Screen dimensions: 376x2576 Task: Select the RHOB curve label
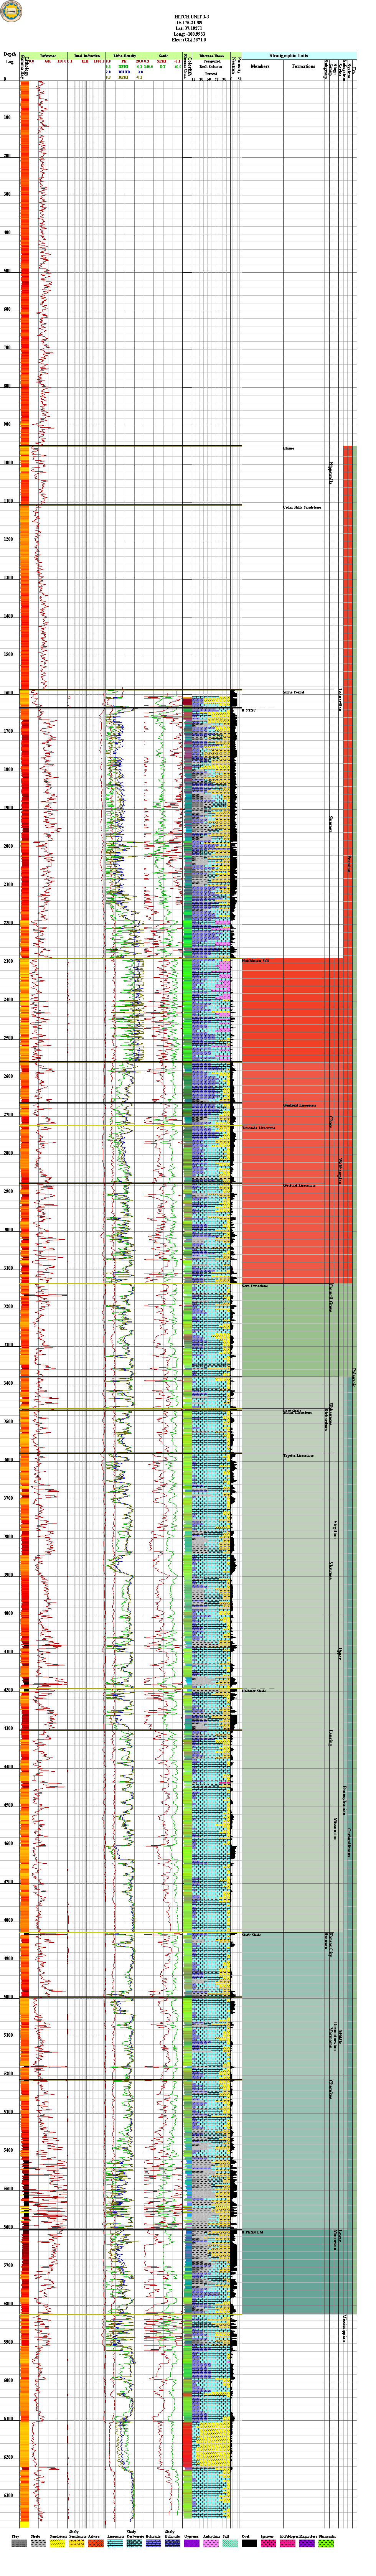tap(124, 72)
